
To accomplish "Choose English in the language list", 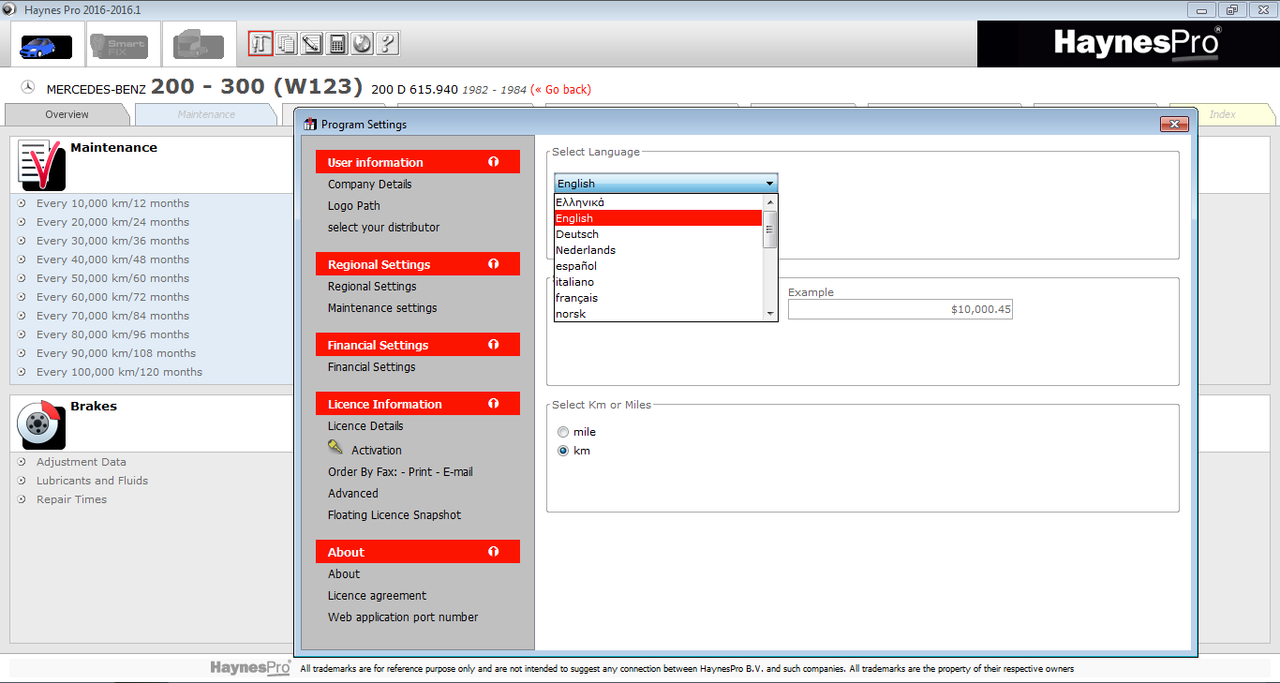I will [658, 218].
